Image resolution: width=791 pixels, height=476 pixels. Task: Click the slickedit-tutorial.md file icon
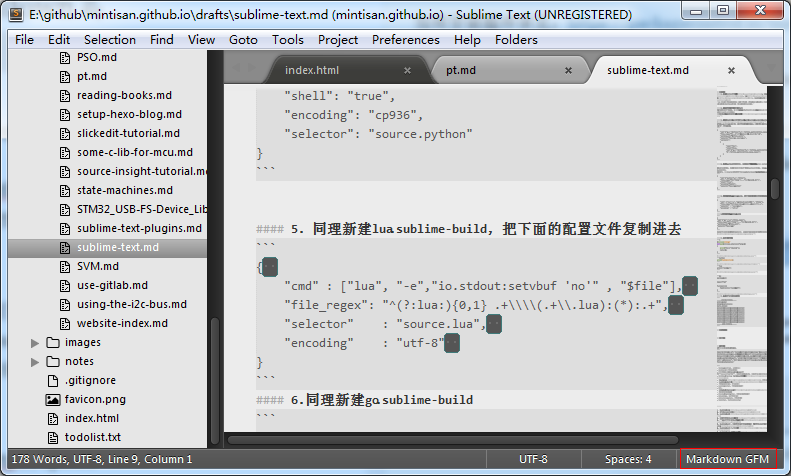pyautogui.click(x=65, y=134)
